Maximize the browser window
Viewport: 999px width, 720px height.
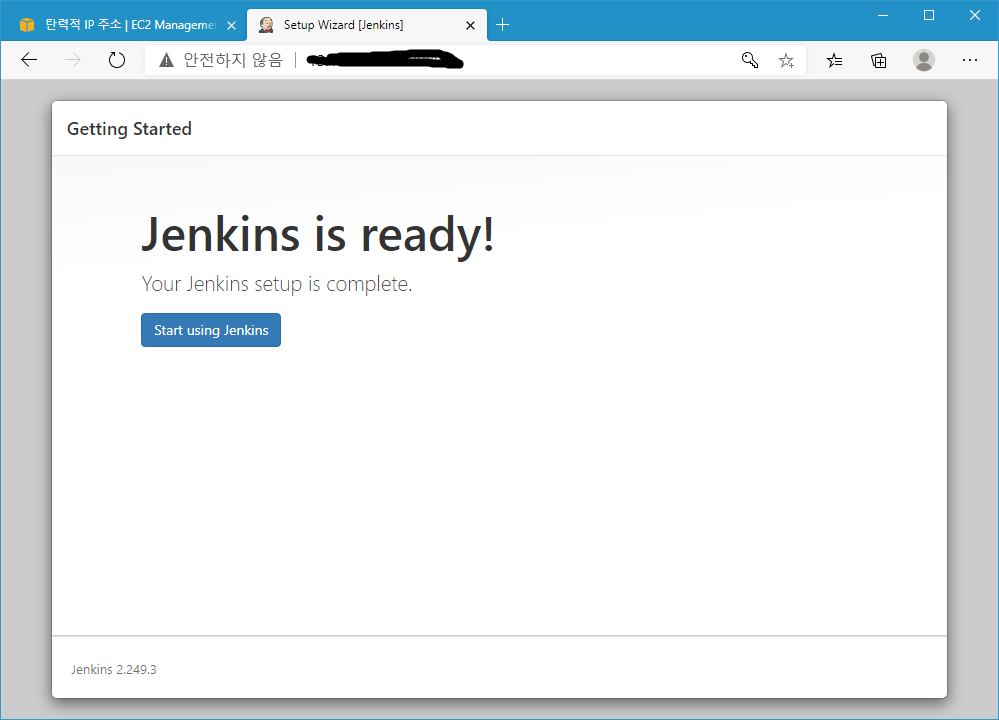[x=929, y=15]
